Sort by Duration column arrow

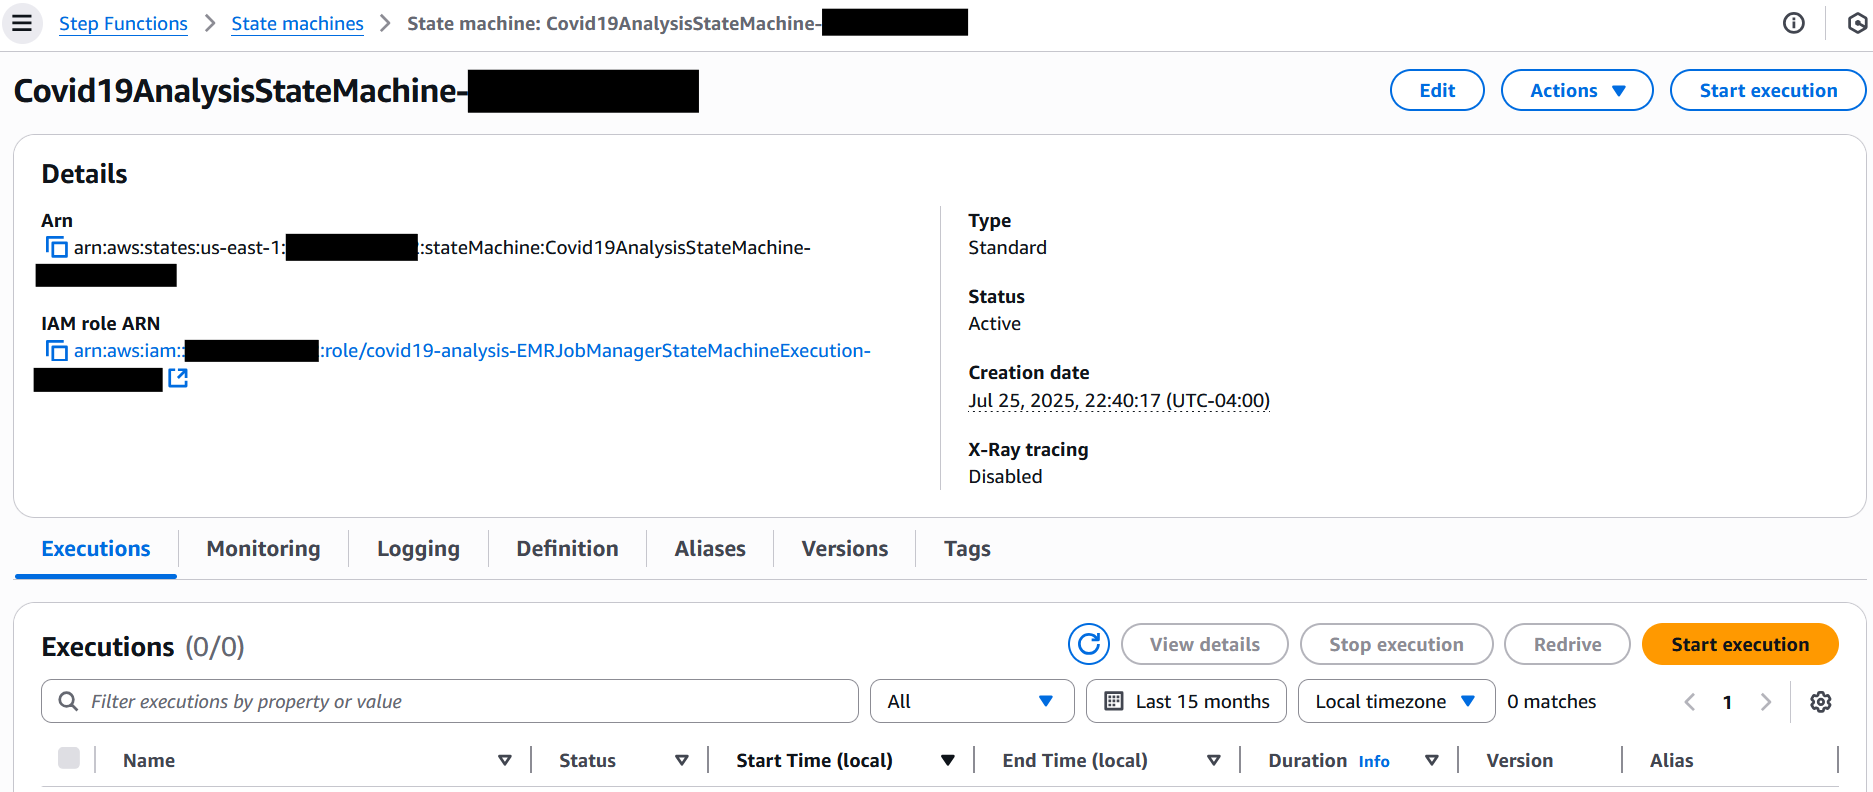coord(1432,760)
